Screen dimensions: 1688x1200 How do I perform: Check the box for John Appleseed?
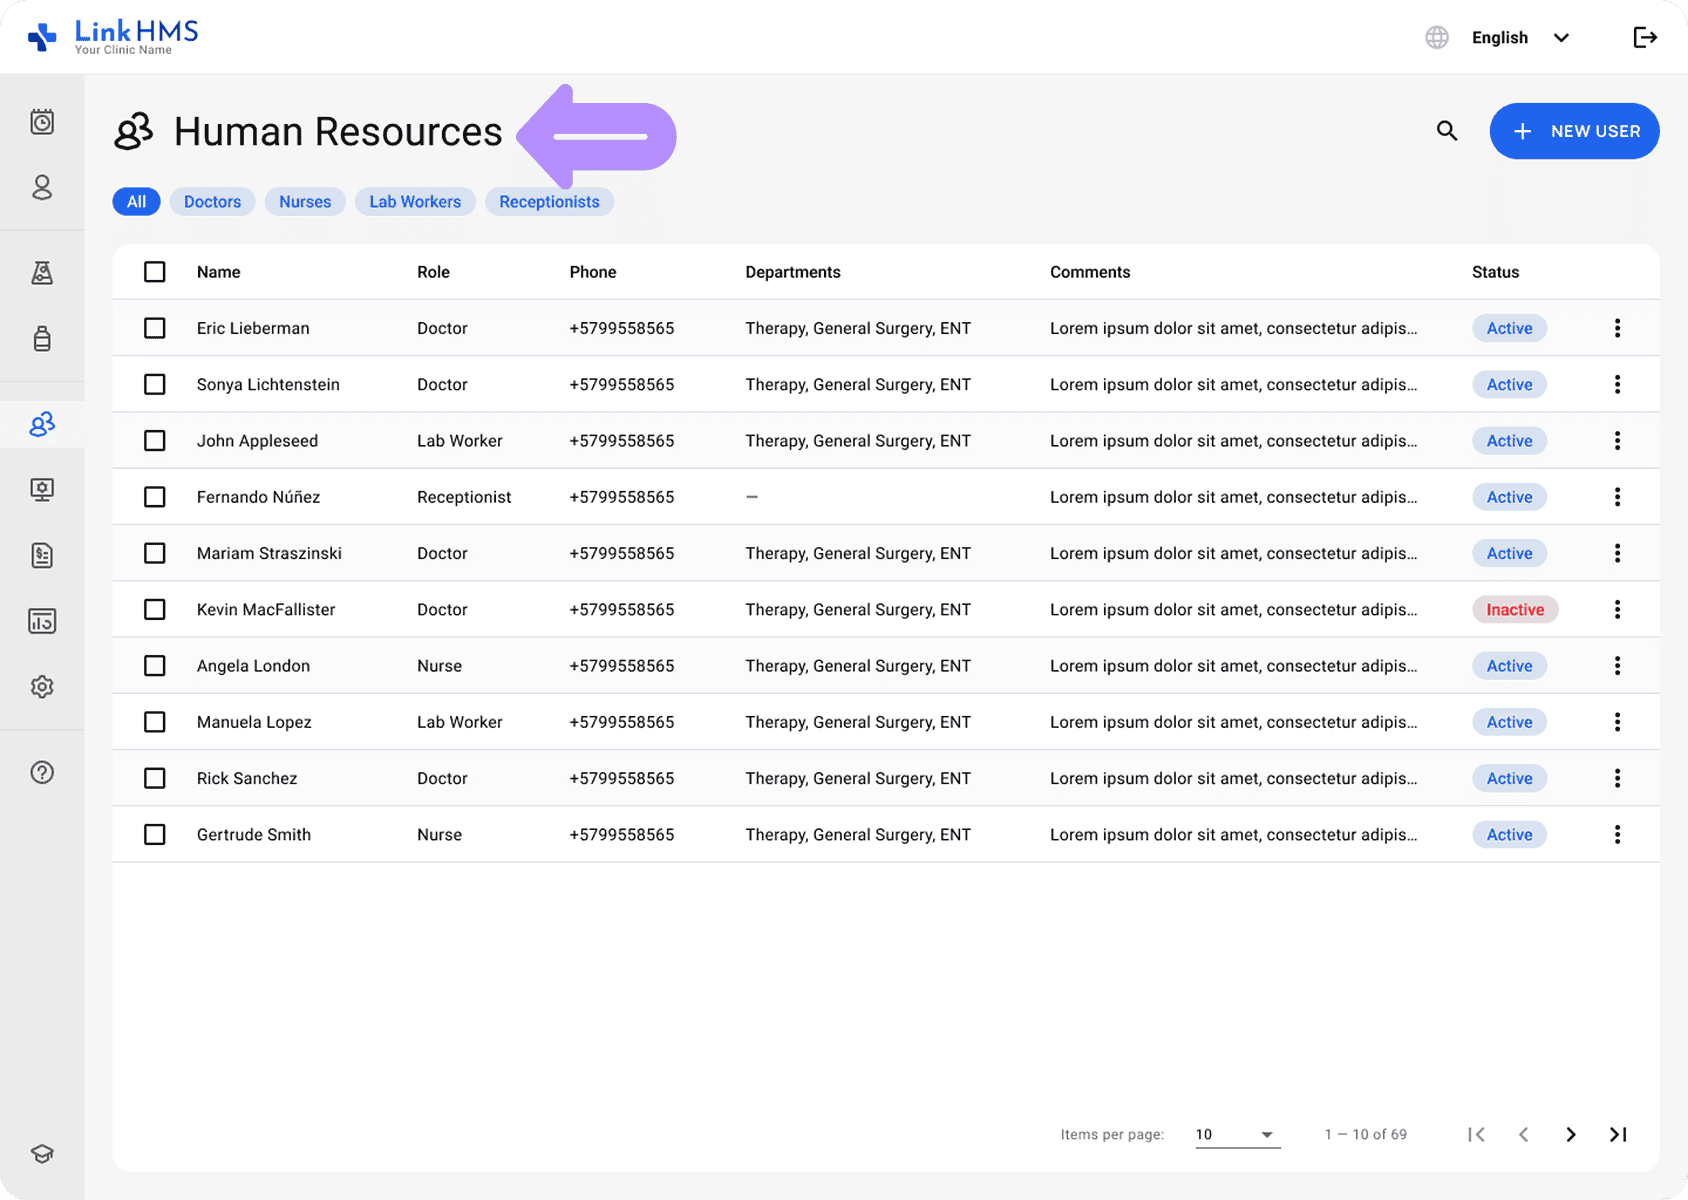(x=155, y=441)
